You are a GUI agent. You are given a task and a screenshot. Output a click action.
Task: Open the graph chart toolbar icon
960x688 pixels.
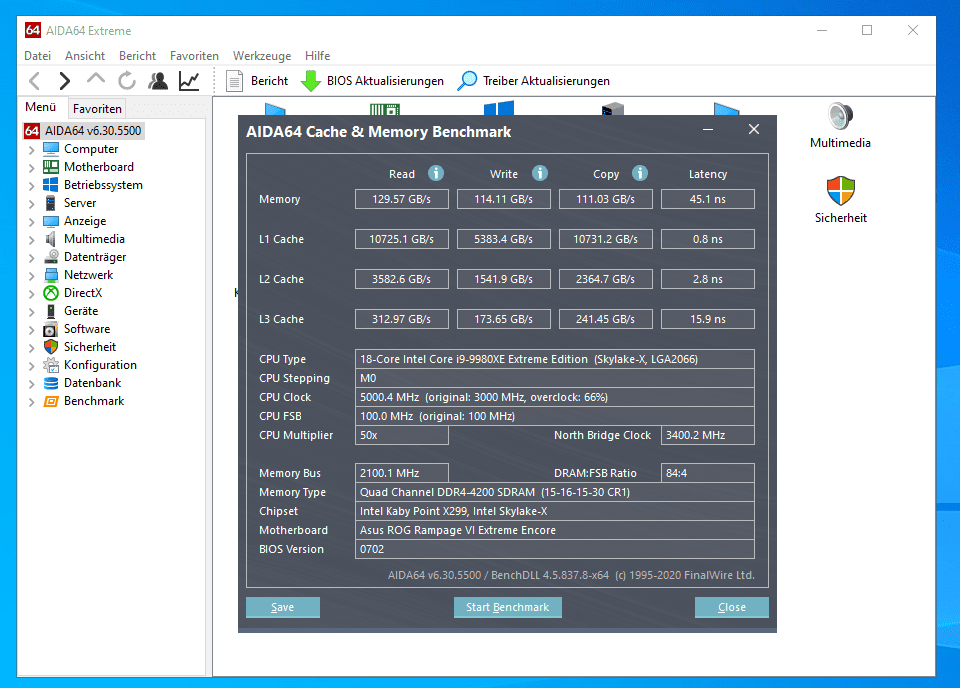coord(189,81)
